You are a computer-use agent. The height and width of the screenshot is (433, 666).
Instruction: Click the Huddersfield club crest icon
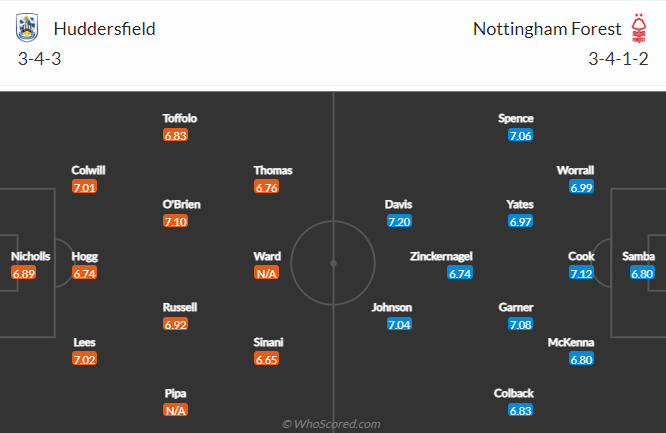point(27,28)
